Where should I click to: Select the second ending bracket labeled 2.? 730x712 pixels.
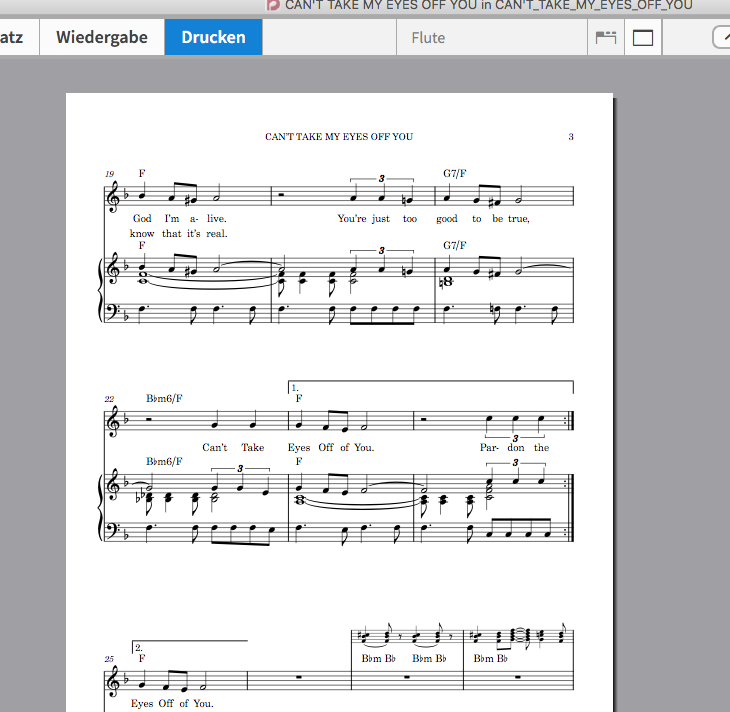190,646
